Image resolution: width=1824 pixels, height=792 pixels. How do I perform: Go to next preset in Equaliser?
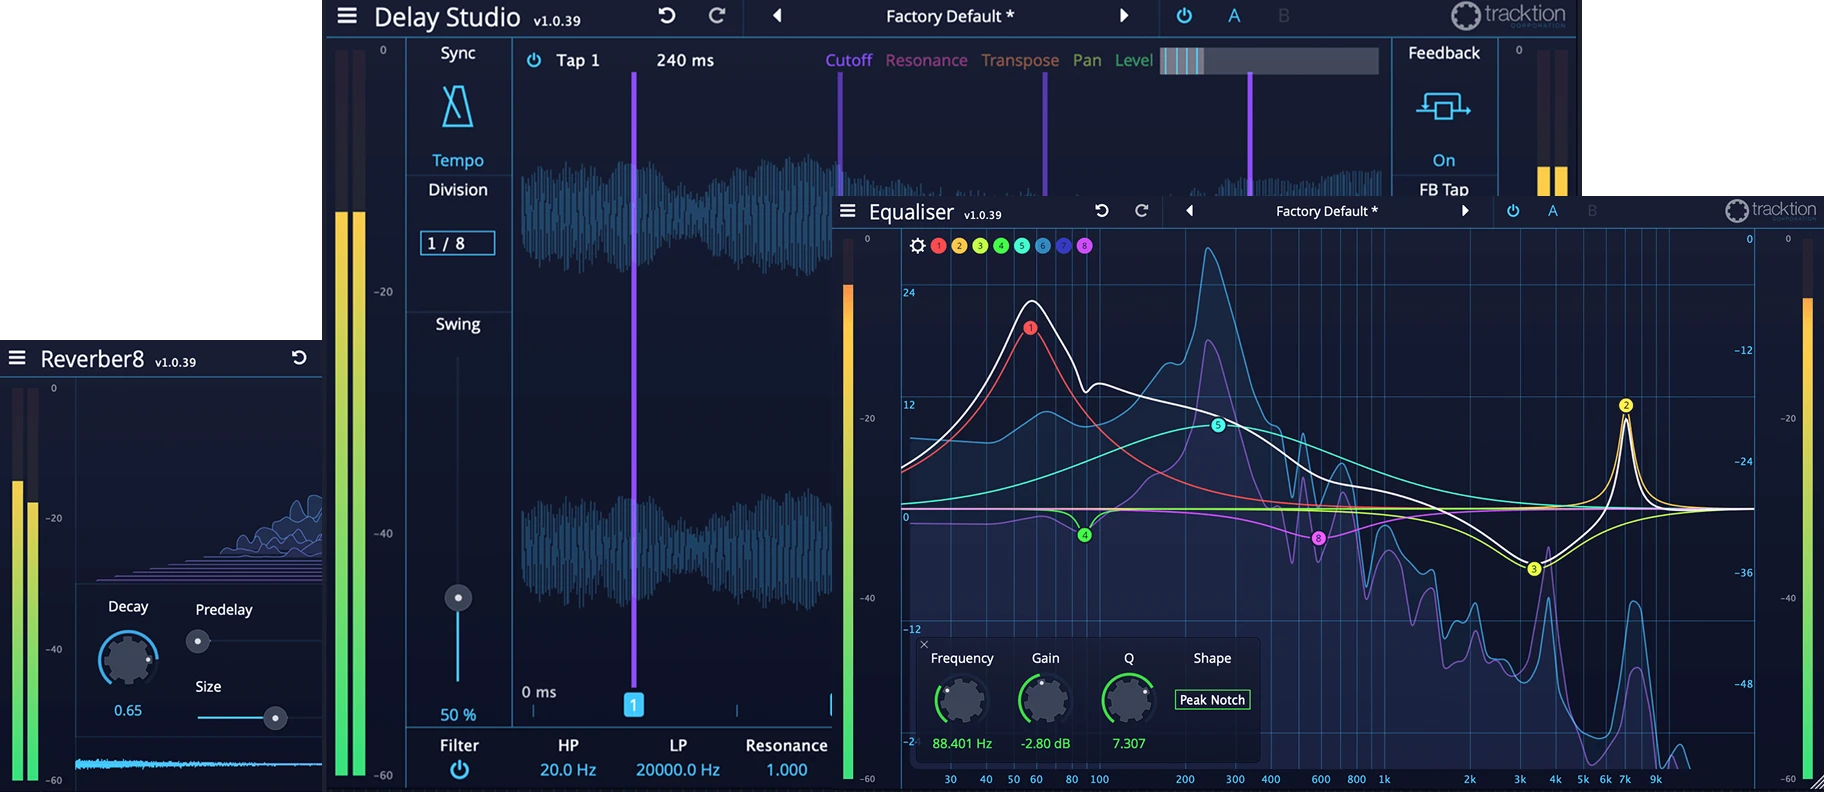(x=1465, y=211)
